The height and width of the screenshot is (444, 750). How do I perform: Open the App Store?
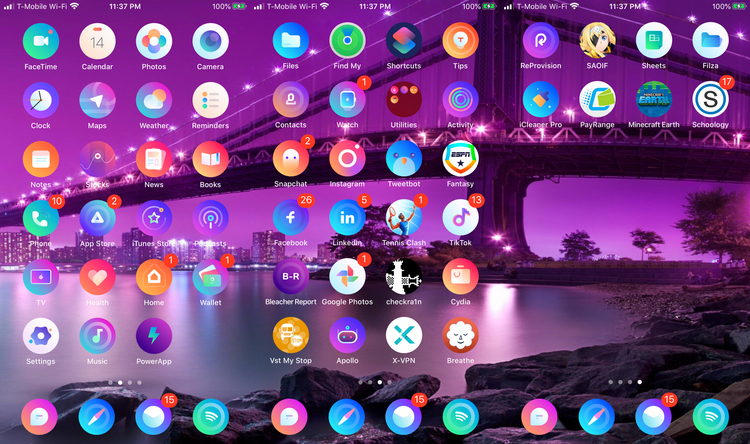97,218
